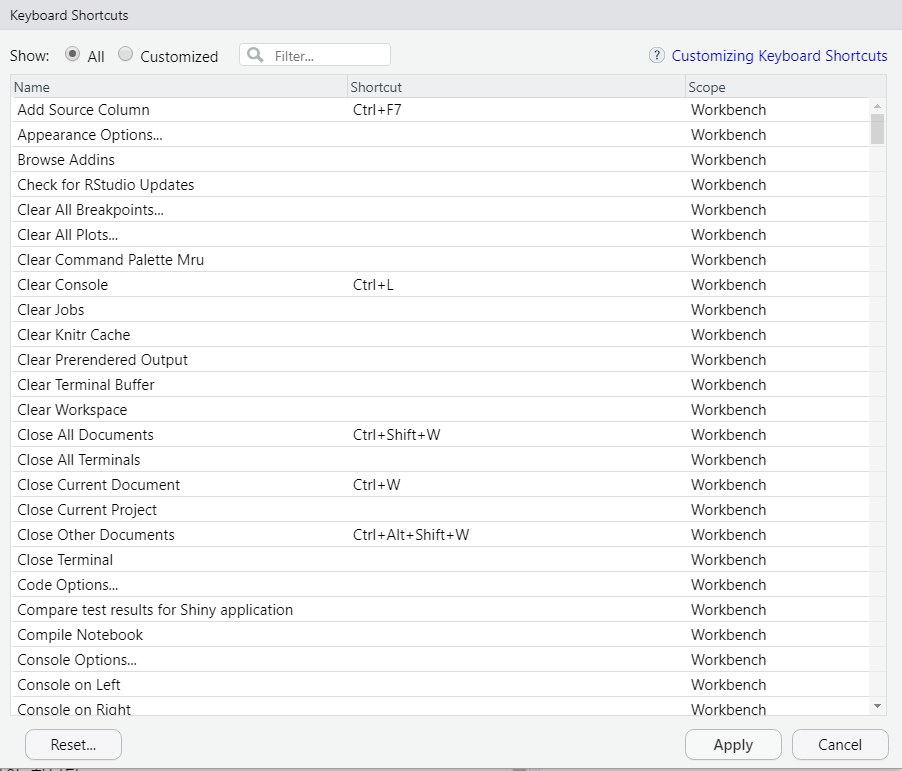Click the Cancel button
This screenshot has width=902, height=771.
[x=840, y=745]
